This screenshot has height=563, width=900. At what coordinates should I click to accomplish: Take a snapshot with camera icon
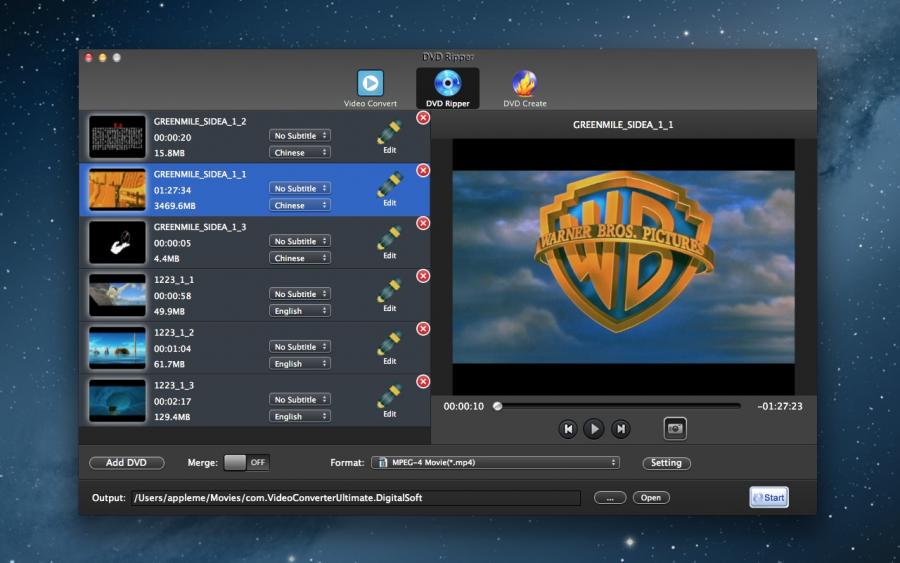click(x=675, y=429)
